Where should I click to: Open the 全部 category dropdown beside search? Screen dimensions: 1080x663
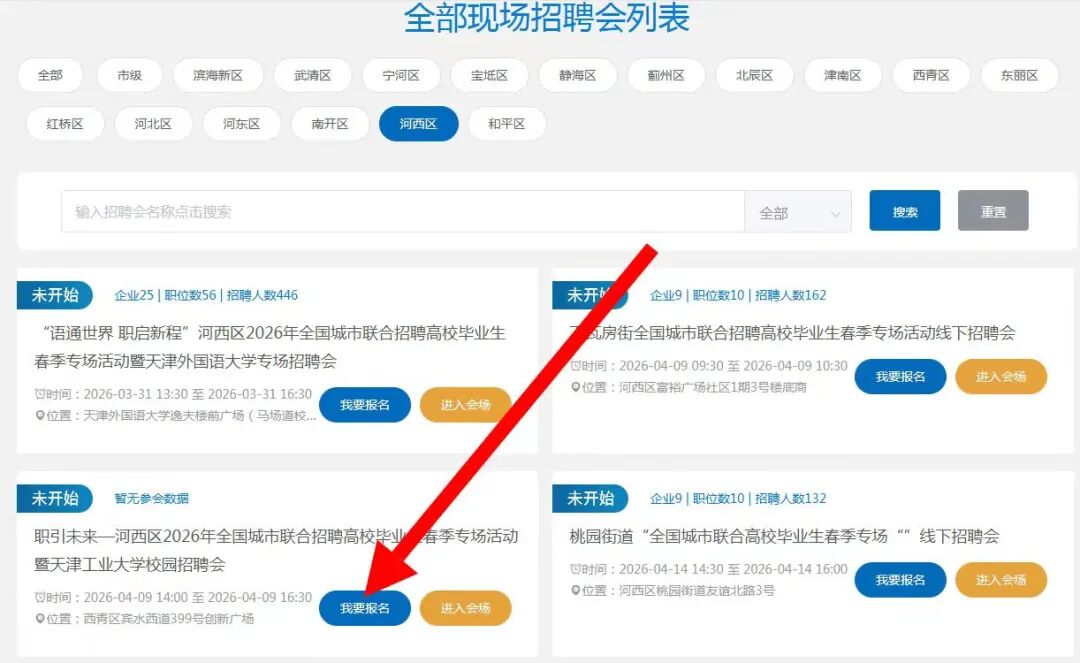pos(797,211)
